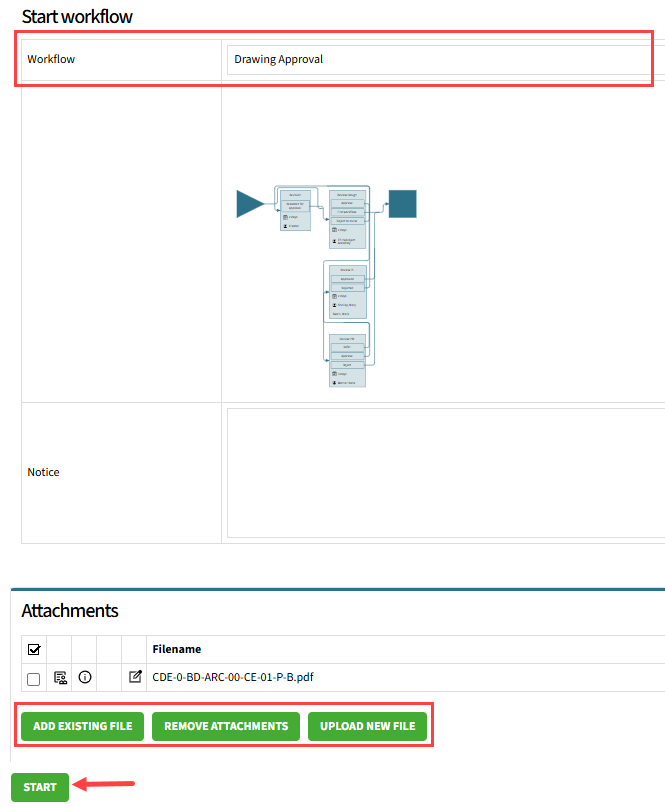Viewport: 665px width, 807px height.
Task: Click the workflow start triangle in the diagram
Action: (249, 204)
